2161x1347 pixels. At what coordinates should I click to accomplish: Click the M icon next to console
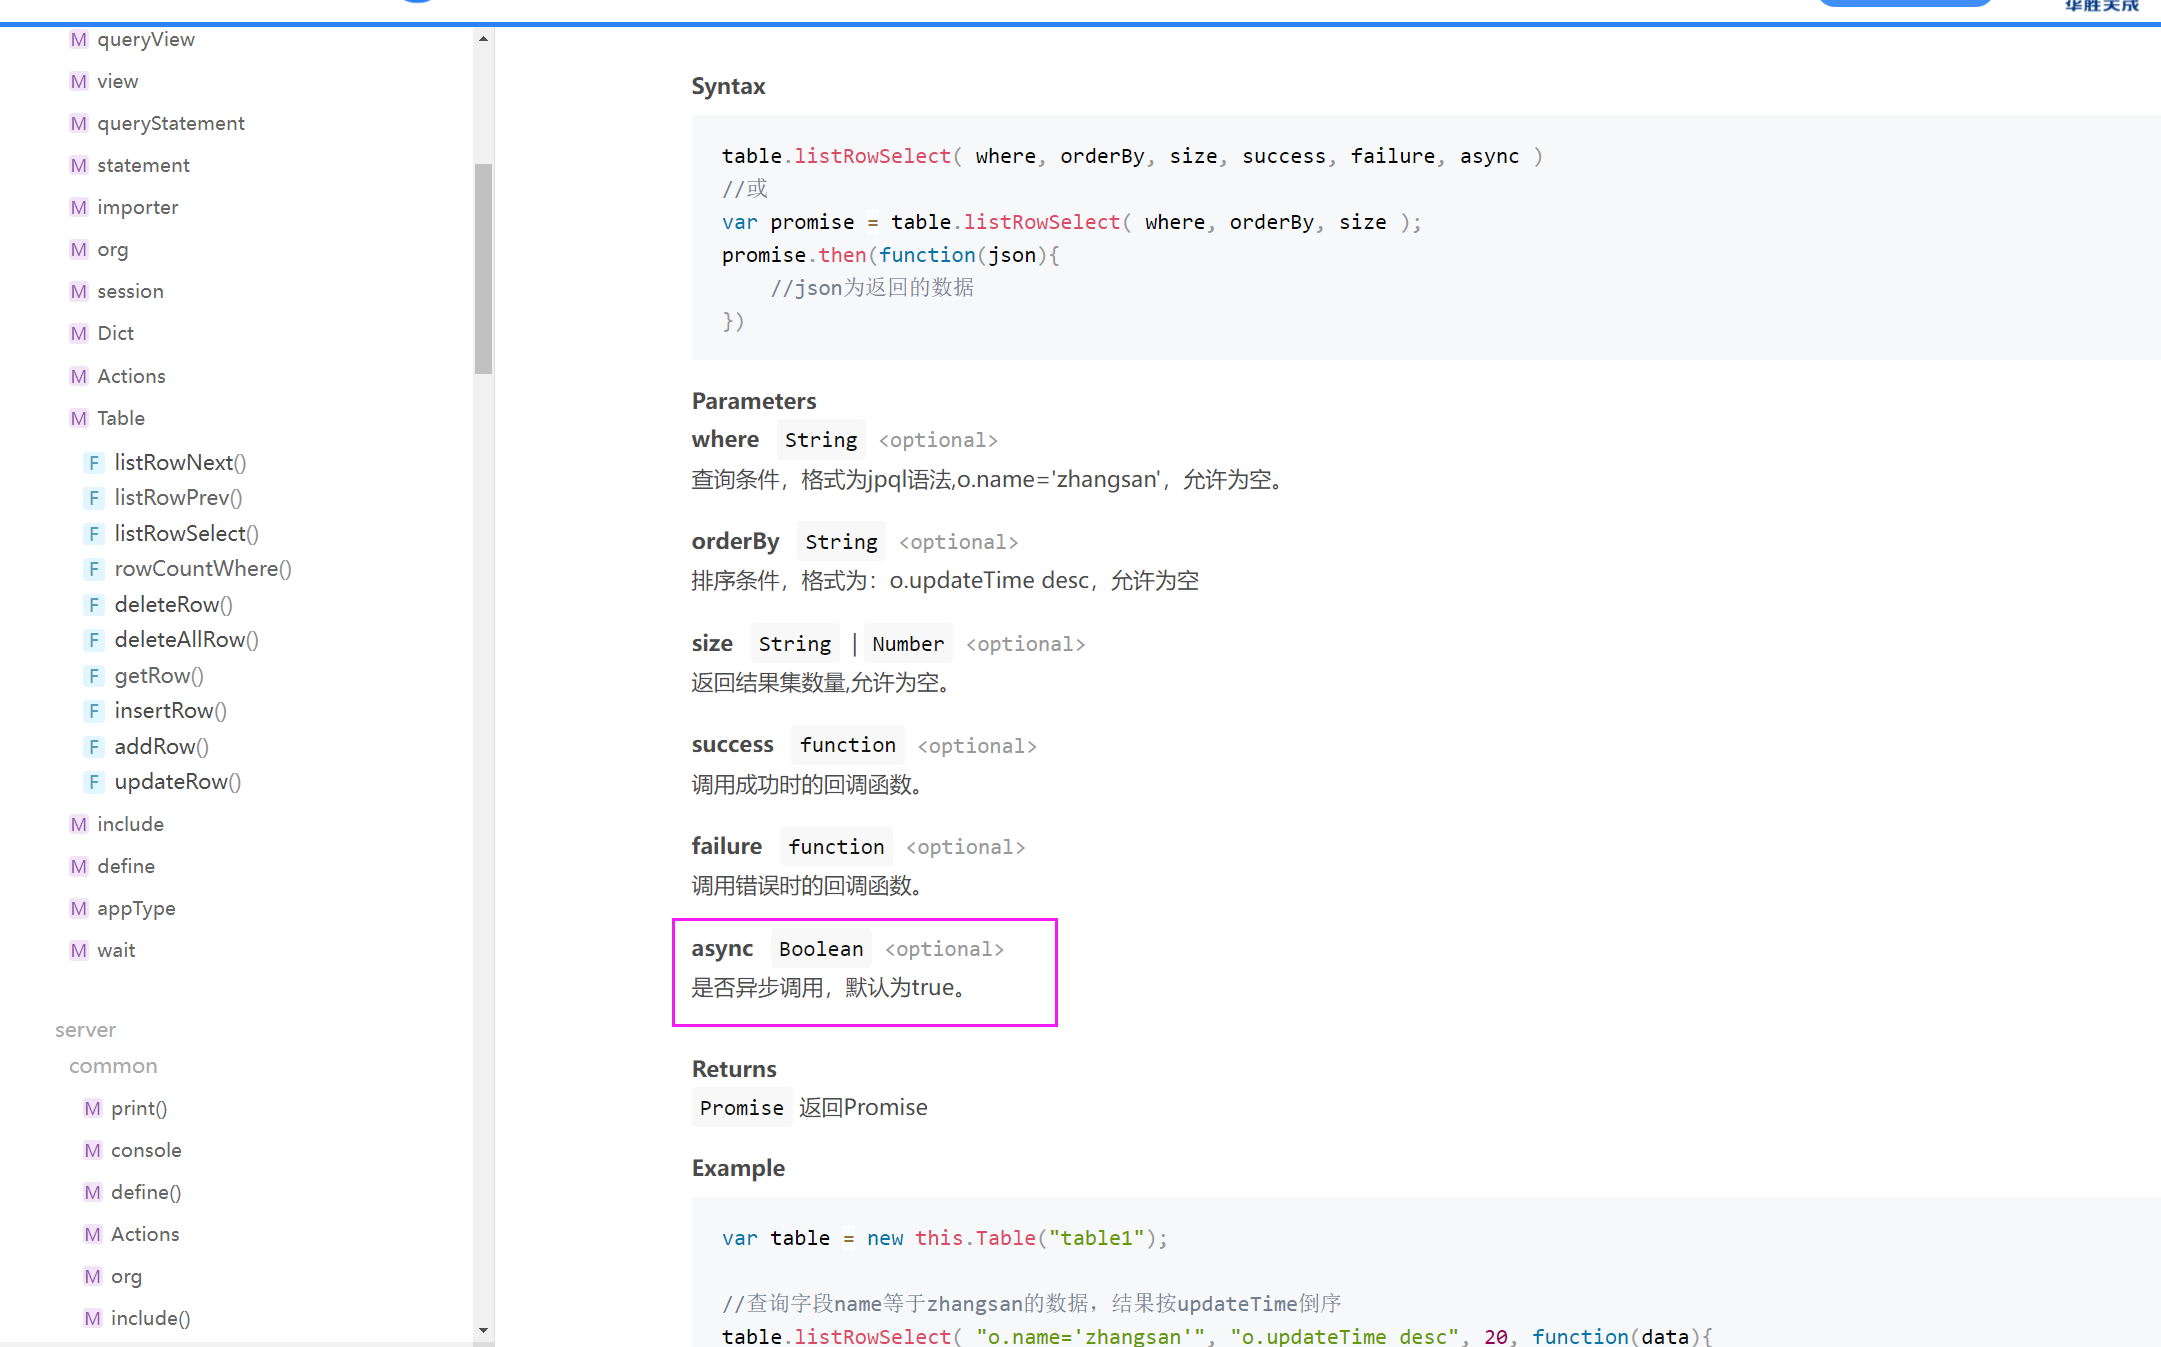tap(92, 1151)
